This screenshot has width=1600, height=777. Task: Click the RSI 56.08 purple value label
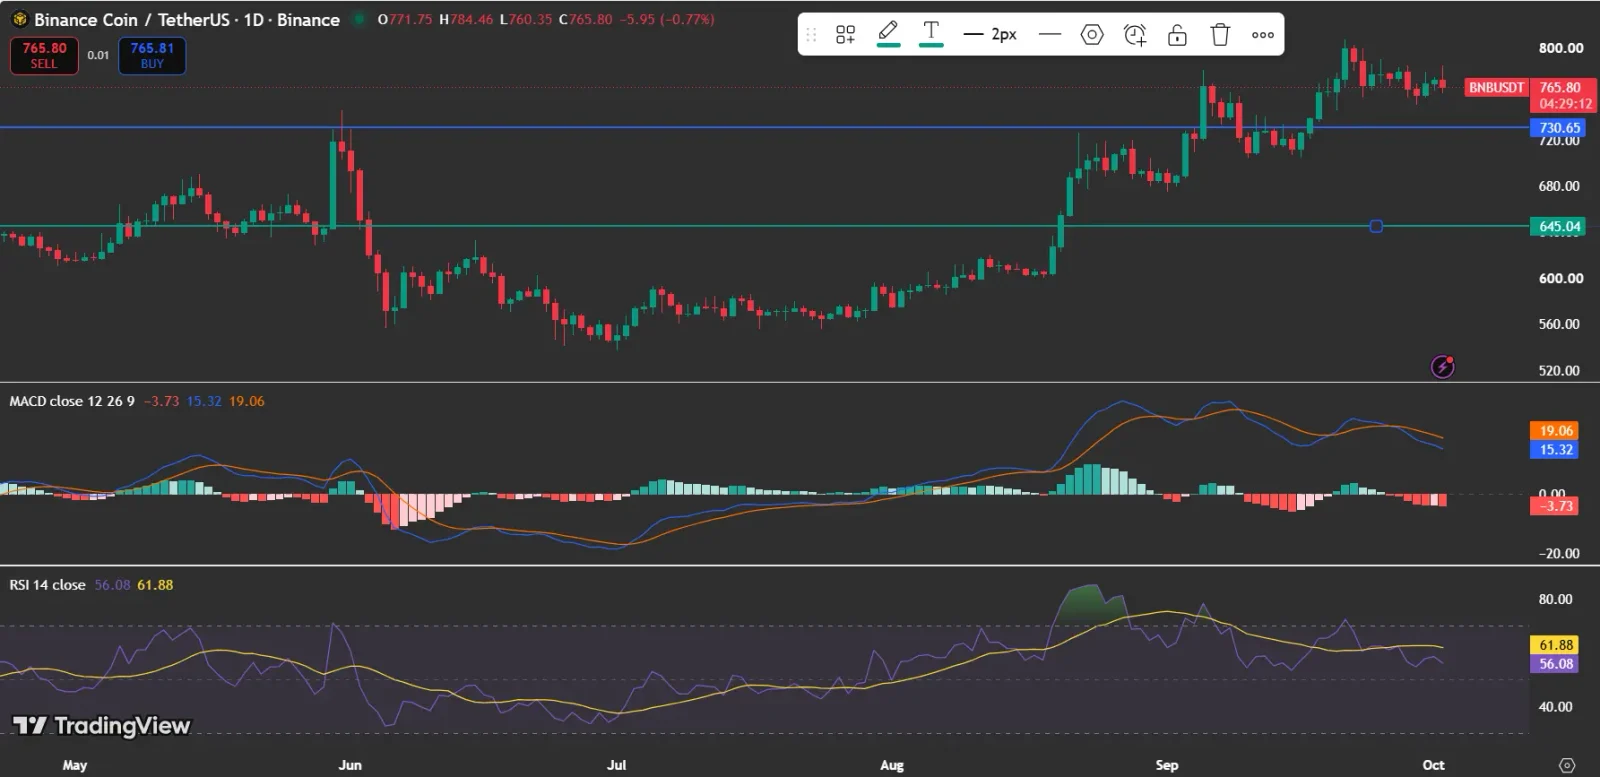(x=1555, y=664)
